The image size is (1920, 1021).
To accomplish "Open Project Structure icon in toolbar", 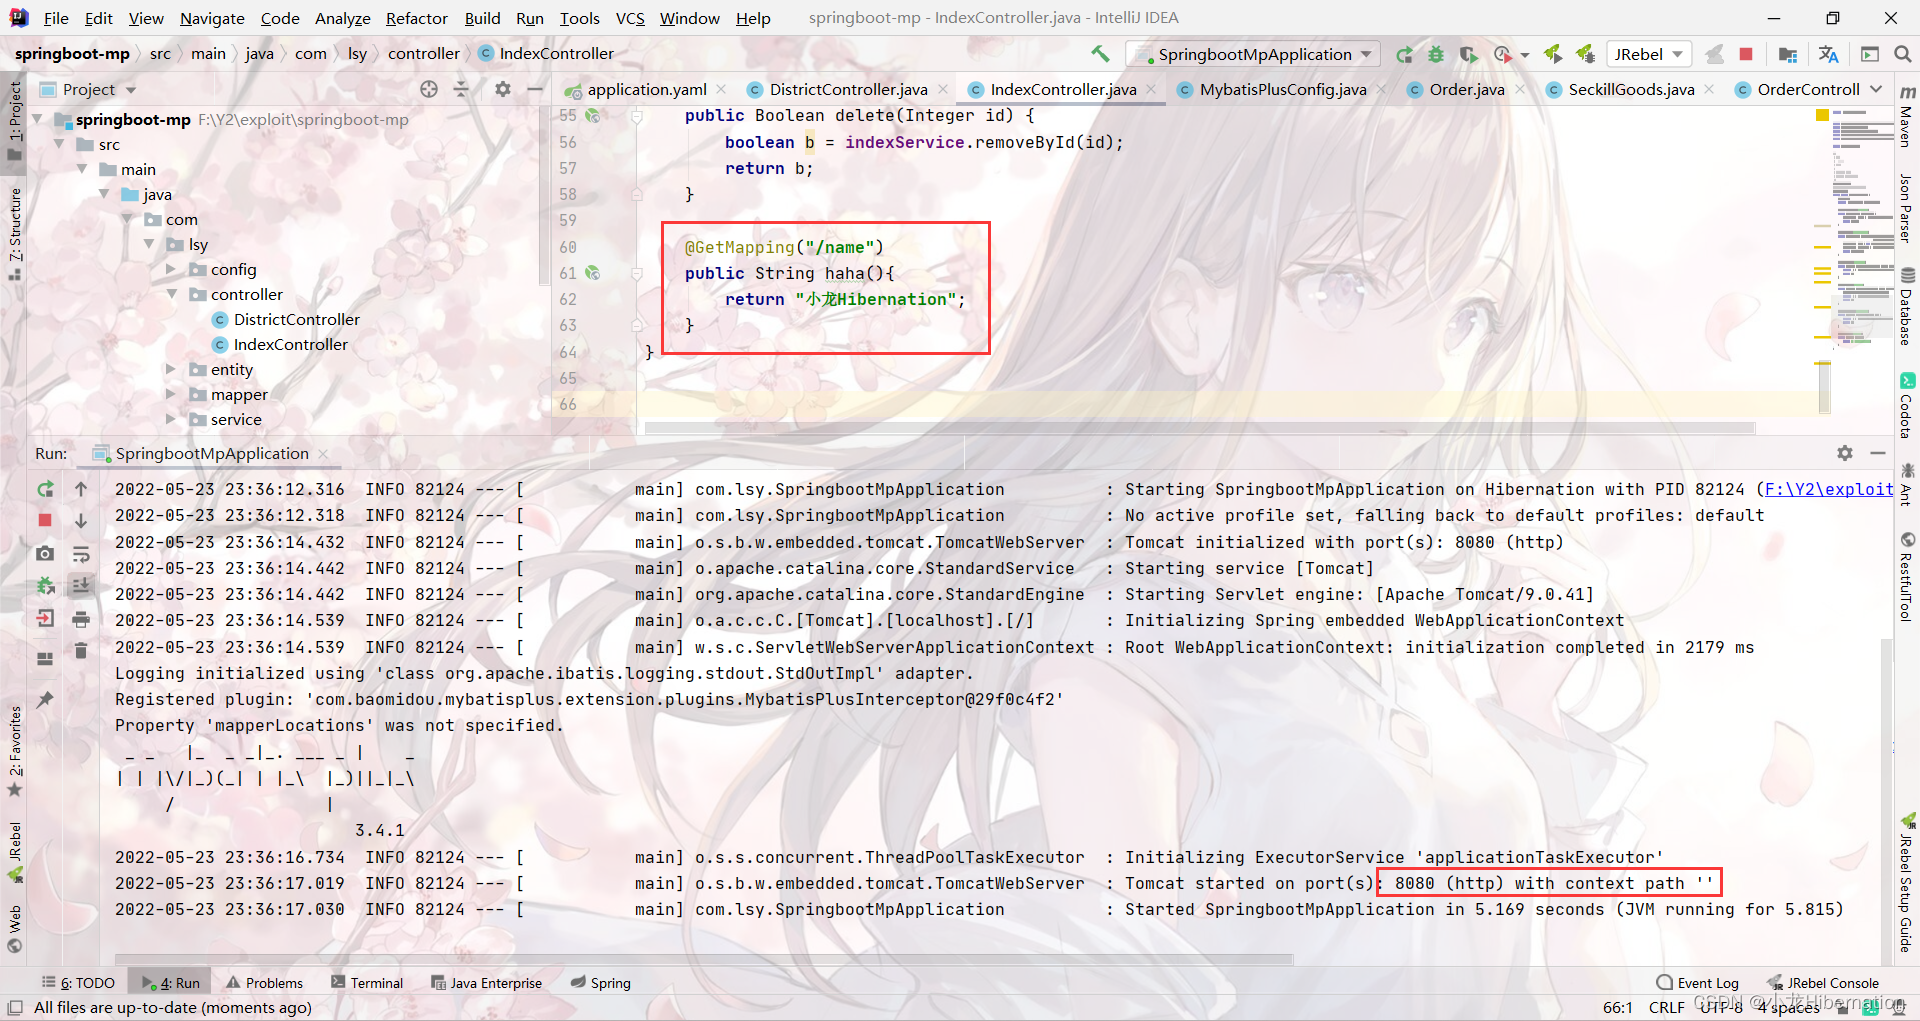I will 1788,54.
